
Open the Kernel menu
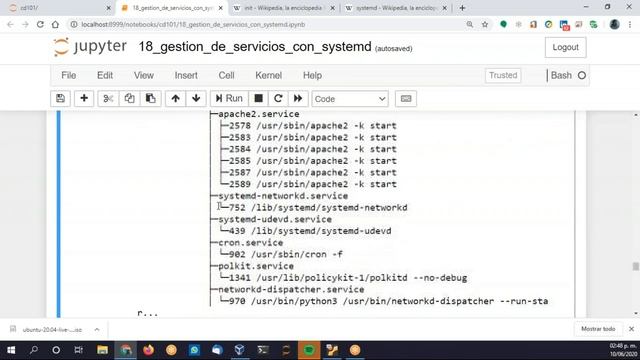269,76
